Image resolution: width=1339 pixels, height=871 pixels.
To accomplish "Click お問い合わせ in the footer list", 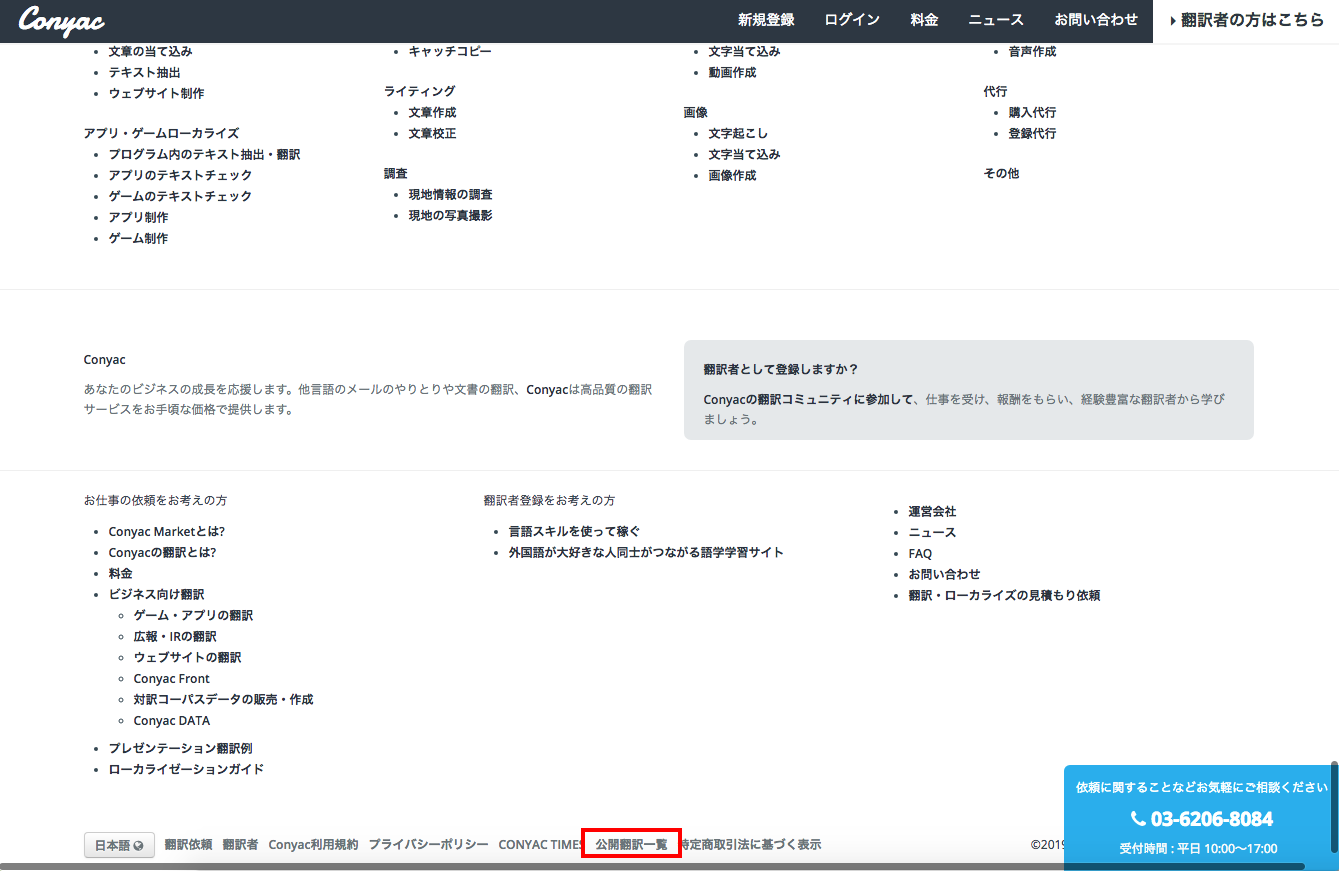I will coord(944,575).
